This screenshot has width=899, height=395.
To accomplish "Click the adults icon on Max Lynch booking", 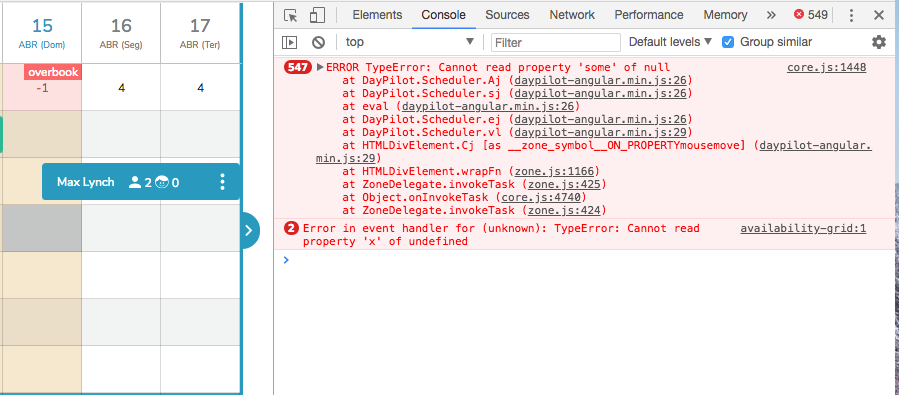I will [135, 183].
